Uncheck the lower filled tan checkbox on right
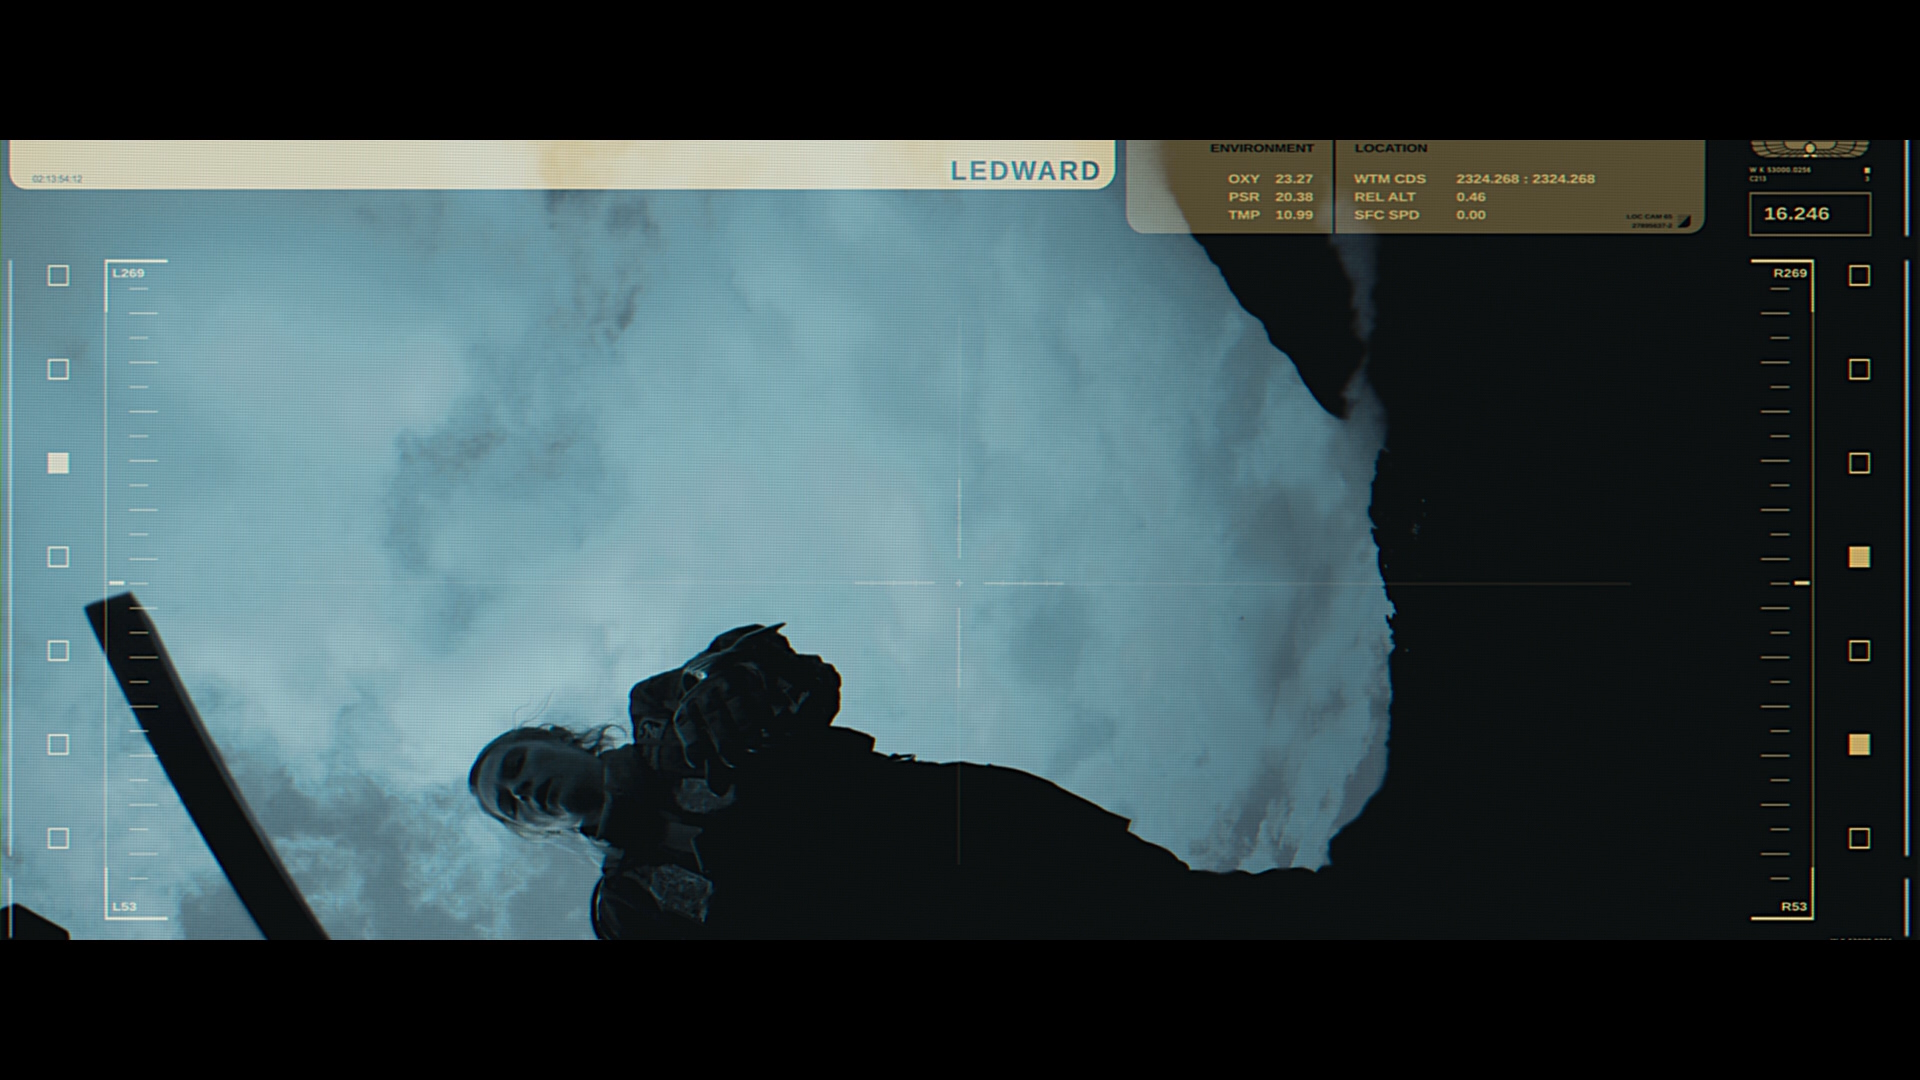This screenshot has height=1080, width=1920. point(1859,744)
